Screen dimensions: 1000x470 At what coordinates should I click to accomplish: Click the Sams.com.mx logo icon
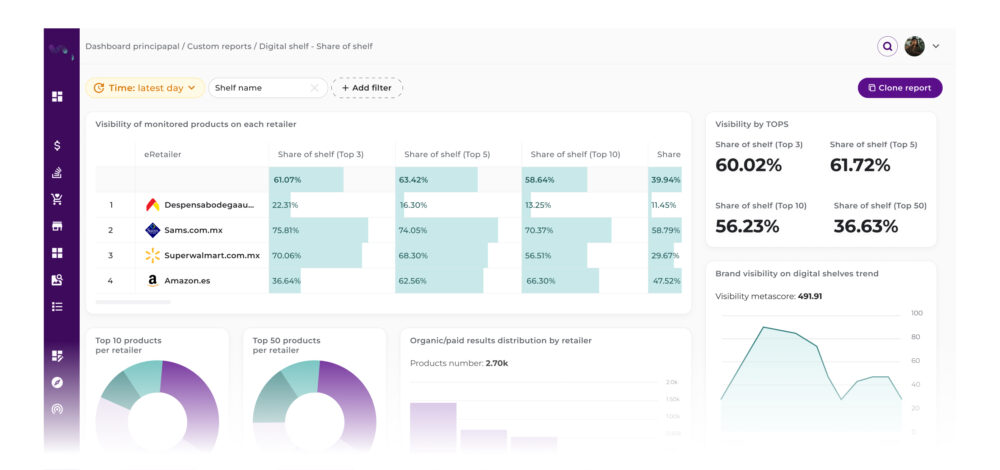pos(152,230)
